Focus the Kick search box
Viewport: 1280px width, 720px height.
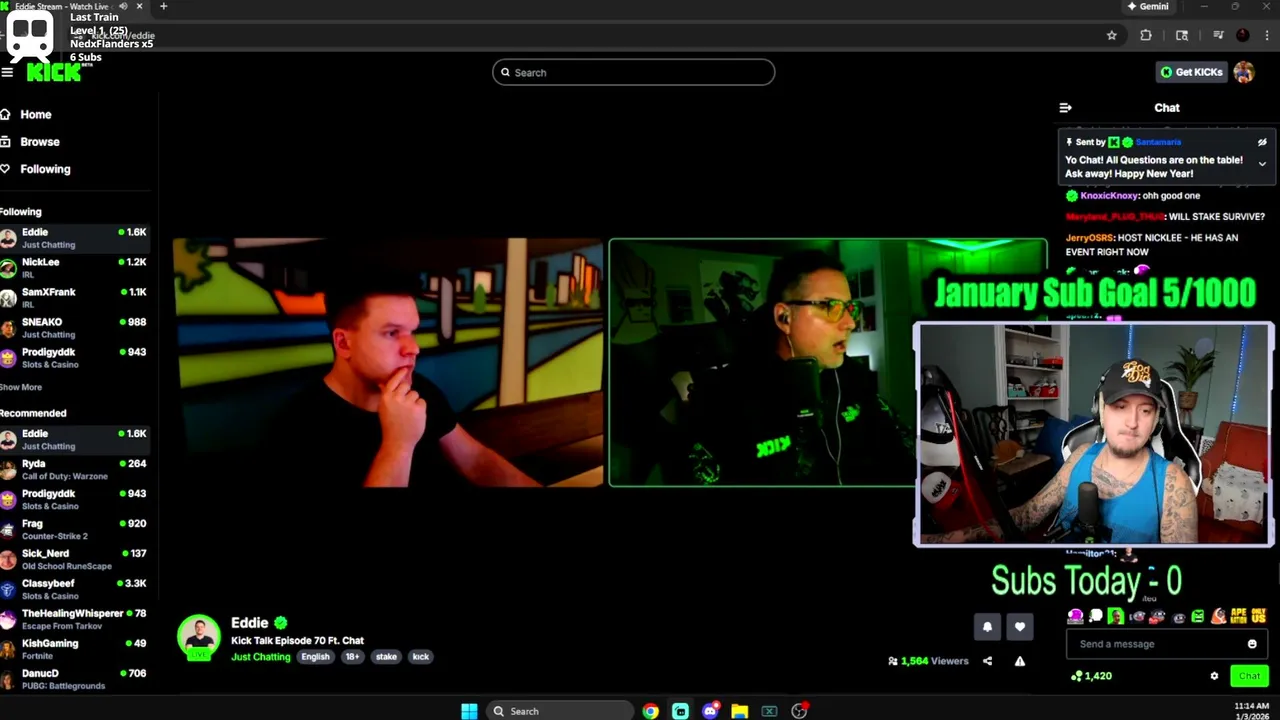coord(633,72)
